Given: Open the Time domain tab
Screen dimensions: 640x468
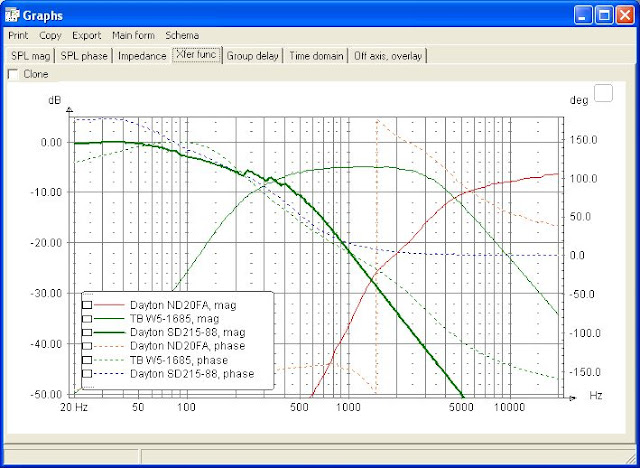Looking at the screenshot, I should tap(316, 56).
